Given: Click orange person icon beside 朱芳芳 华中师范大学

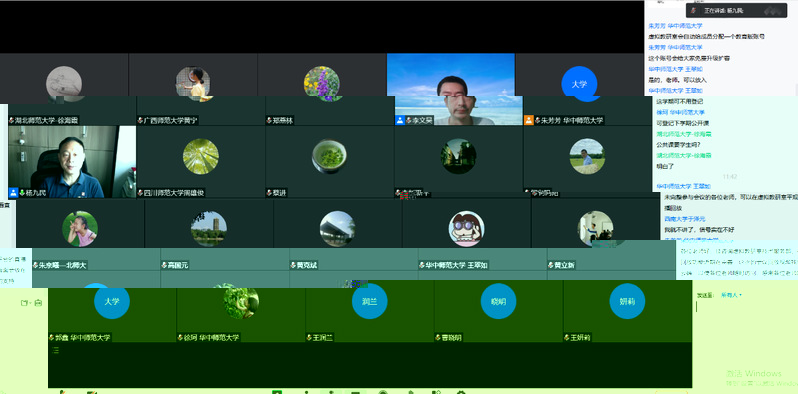Looking at the screenshot, I should 529,121.
